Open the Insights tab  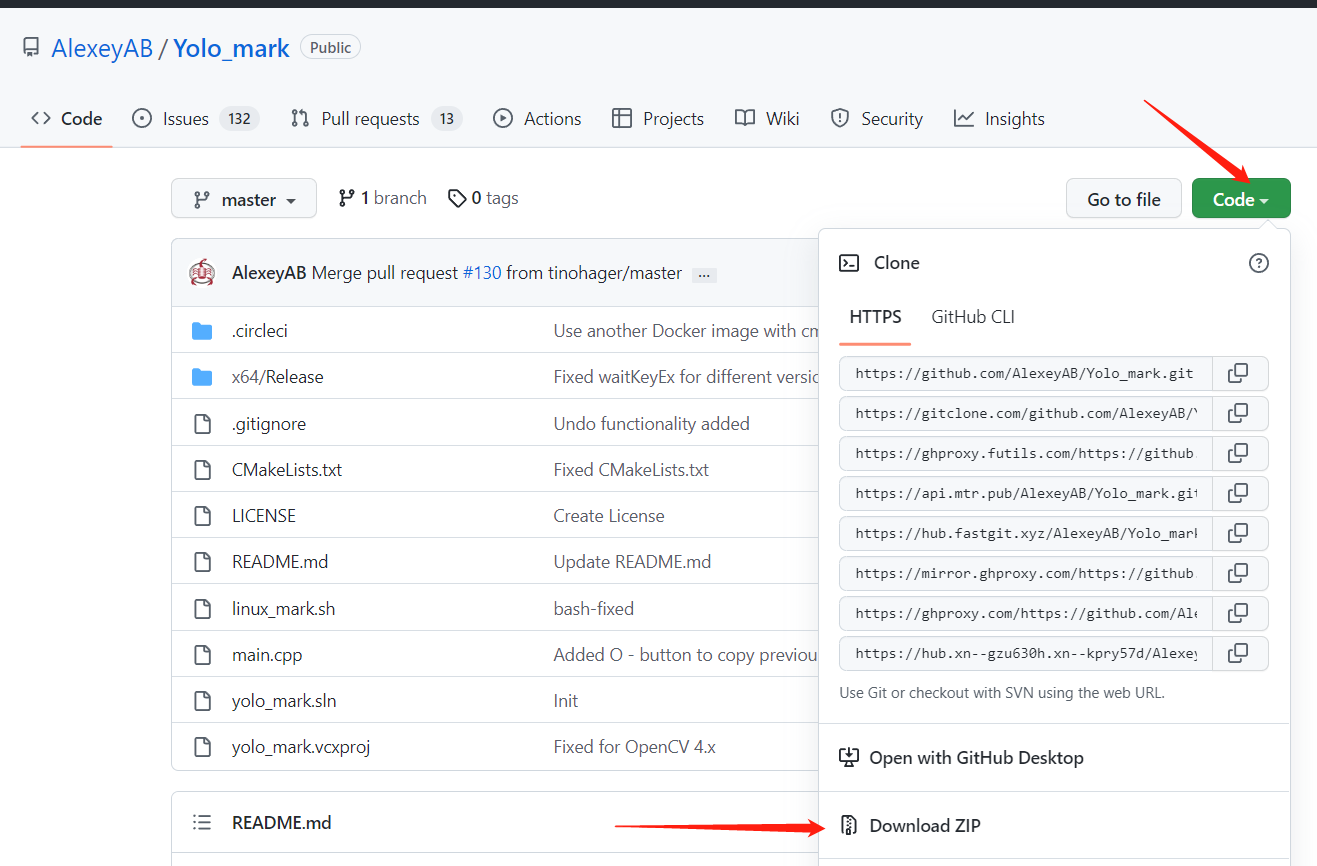[999, 119]
